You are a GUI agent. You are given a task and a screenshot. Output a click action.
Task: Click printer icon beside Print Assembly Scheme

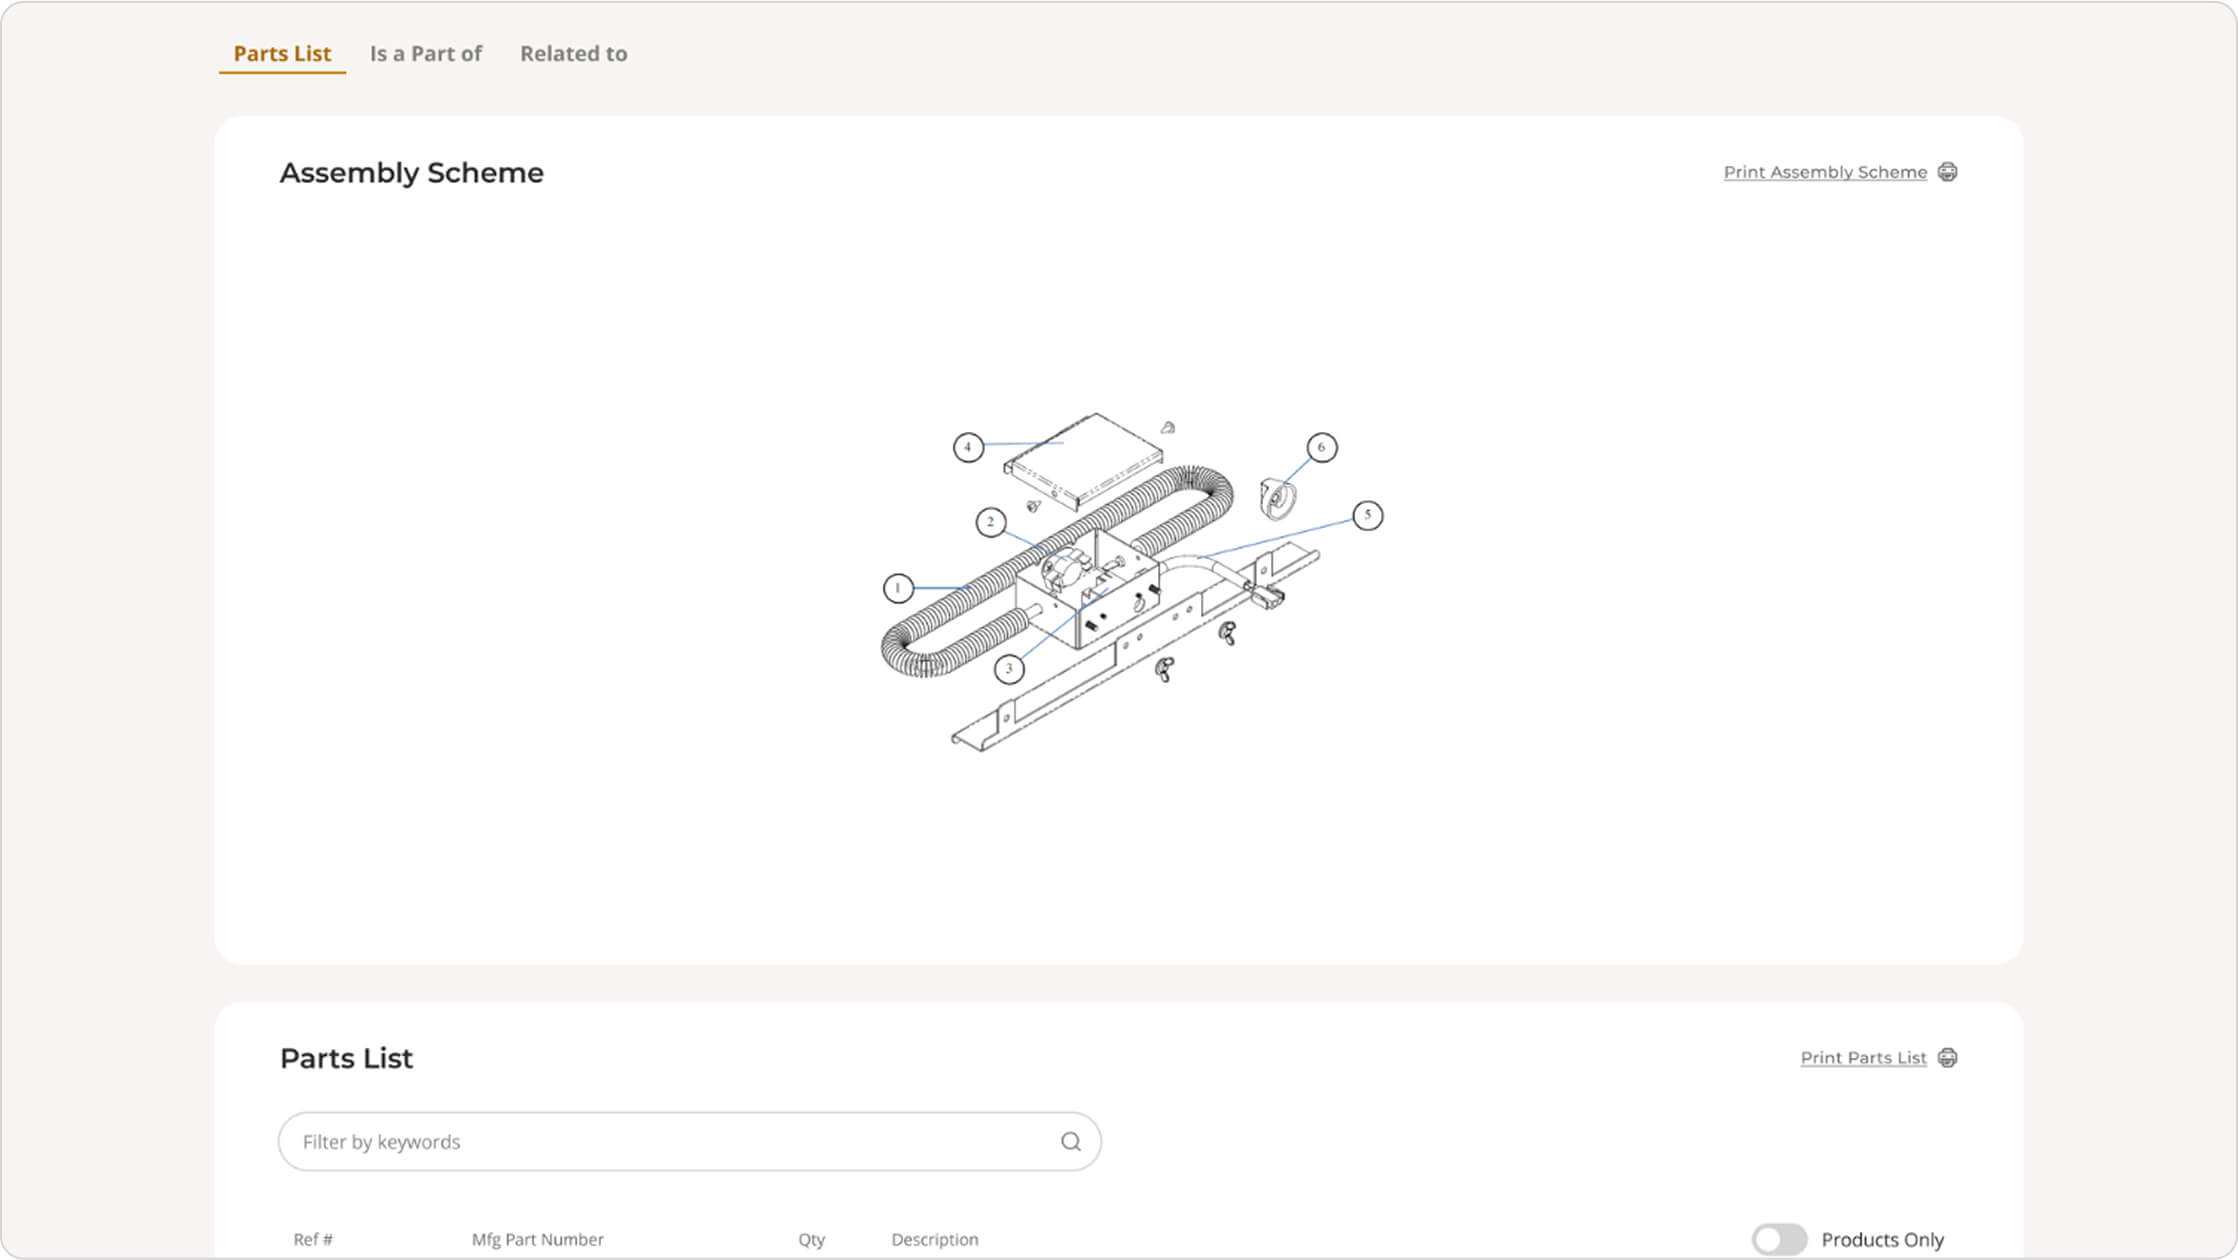click(x=1947, y=172)
